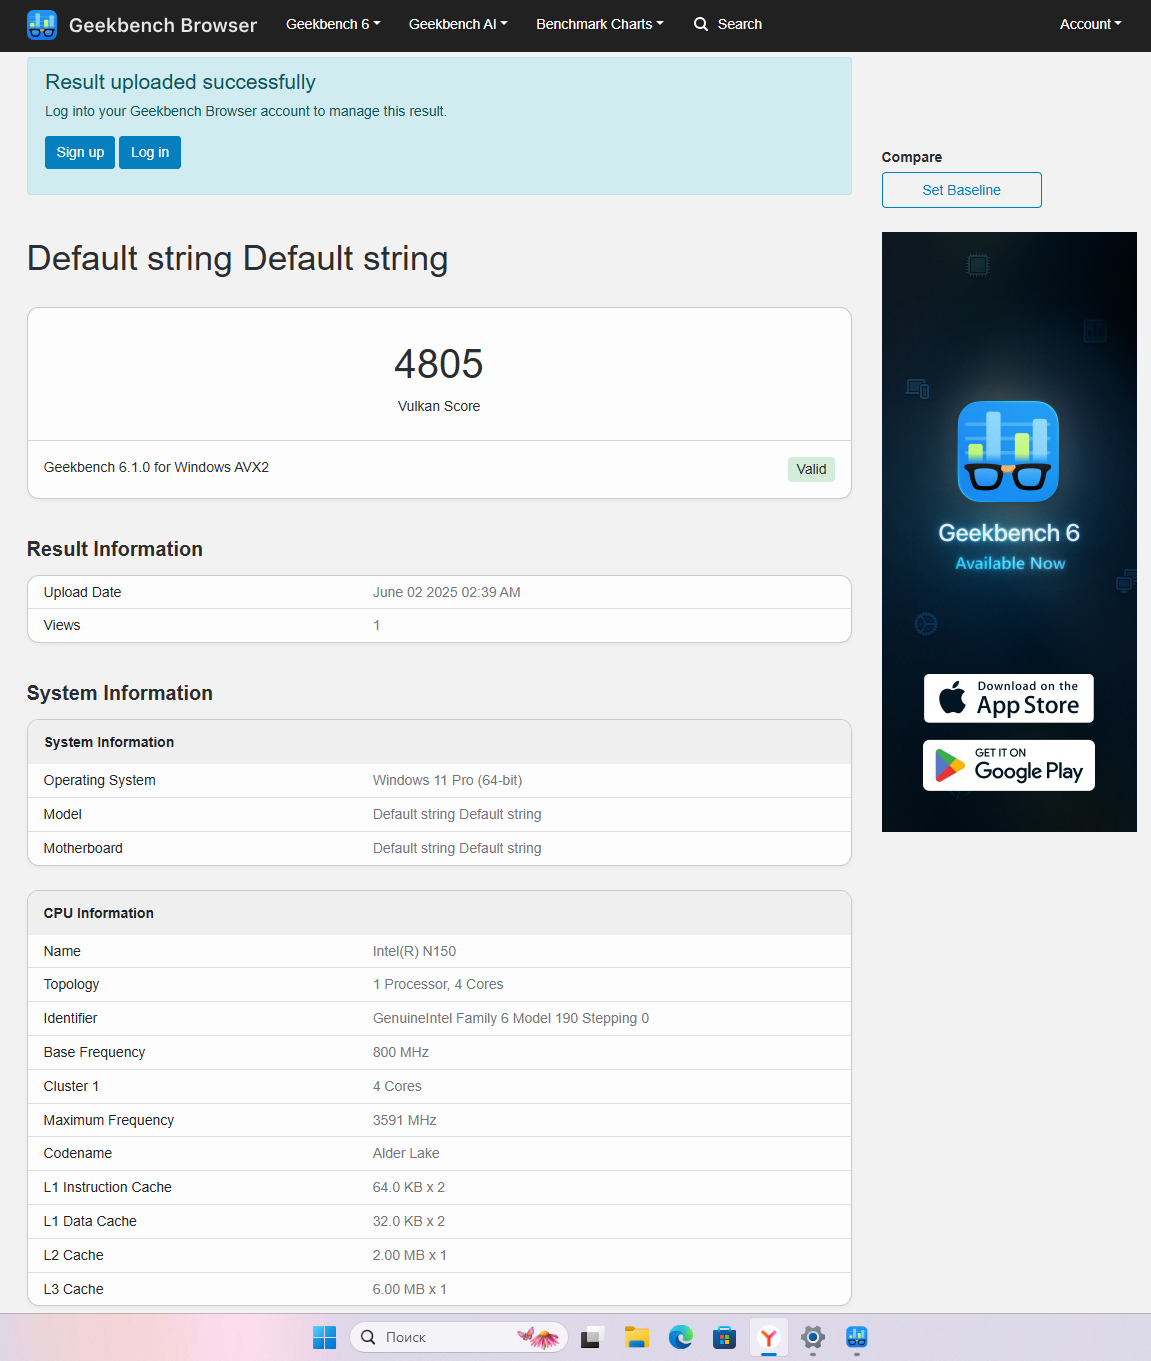
Task: Click the Geekbench Browser logo icon
Action: [42, 24]
